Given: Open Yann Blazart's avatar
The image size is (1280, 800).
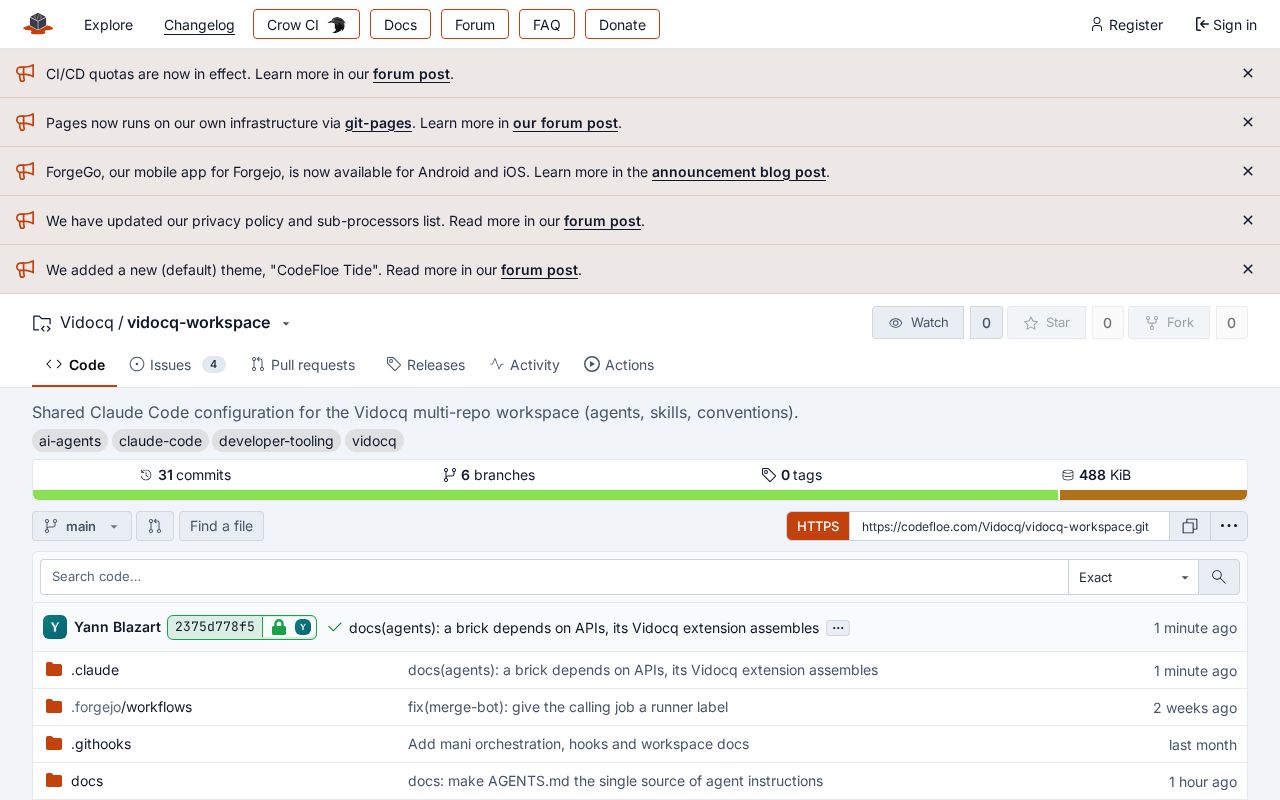Looking at the screenshot, I should (55, 627).
